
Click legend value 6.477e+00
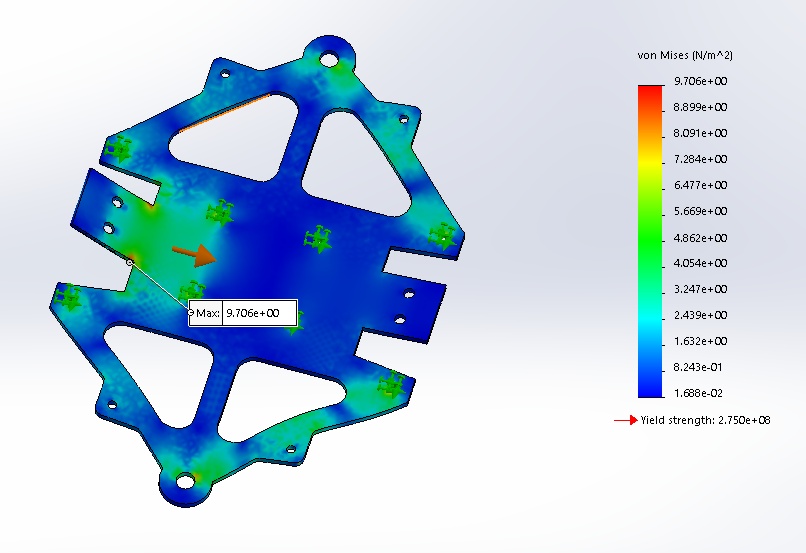[x=701, y=185]
